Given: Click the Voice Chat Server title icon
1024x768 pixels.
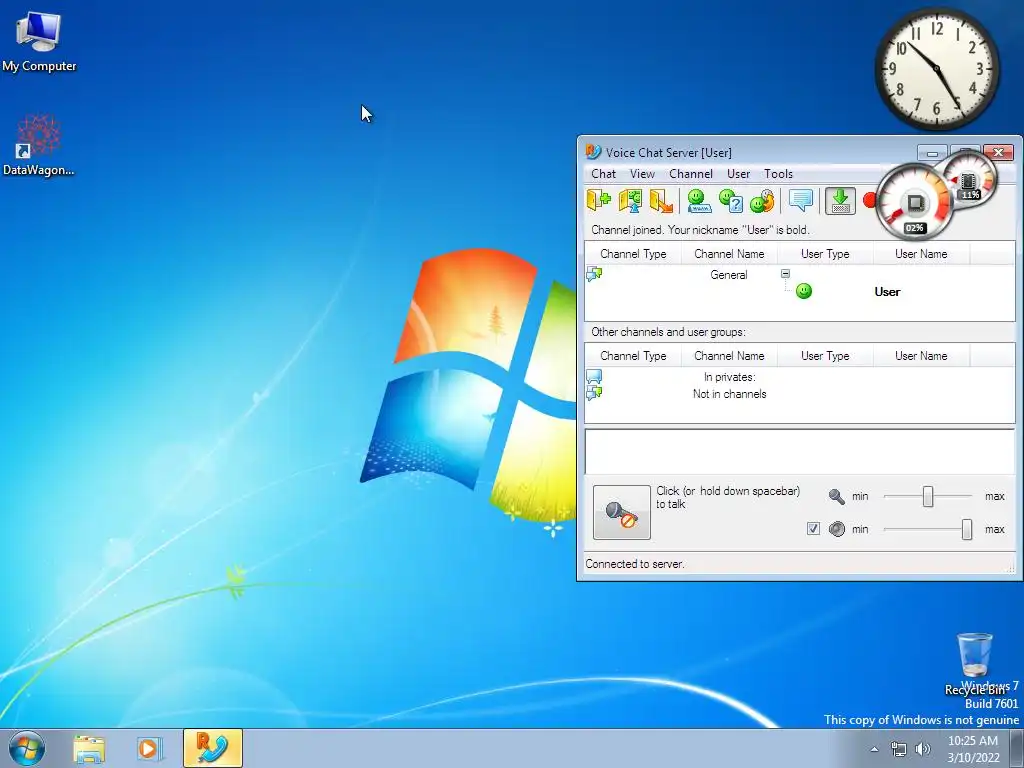Looking at the screenshot, I should (x=593, y=152).
